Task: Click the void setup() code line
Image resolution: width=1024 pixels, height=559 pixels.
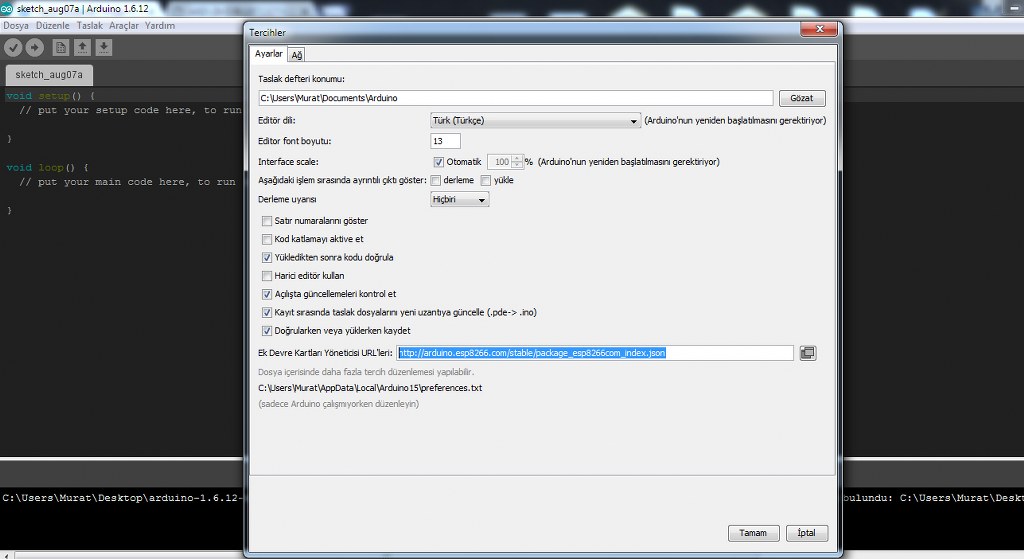Action: [x=50, y=96]
